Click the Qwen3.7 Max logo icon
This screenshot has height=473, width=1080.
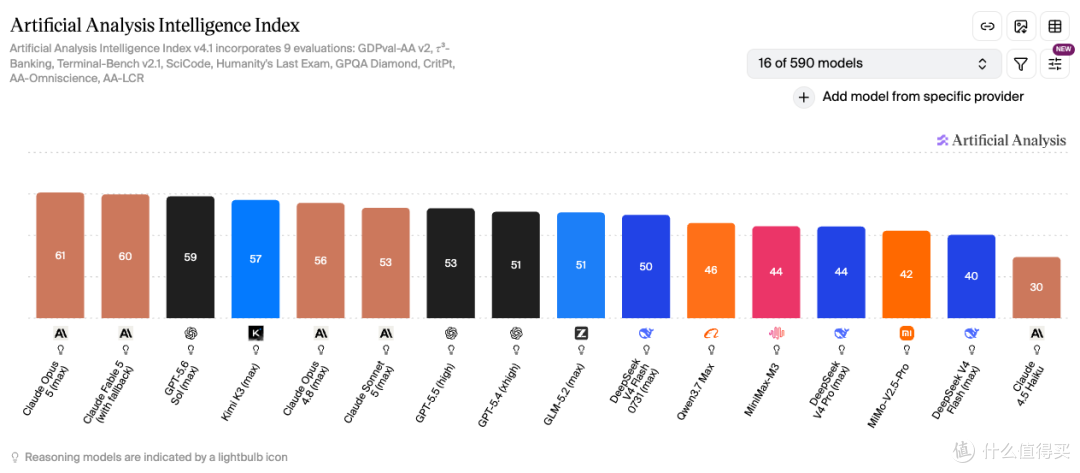tap(711, 333)
